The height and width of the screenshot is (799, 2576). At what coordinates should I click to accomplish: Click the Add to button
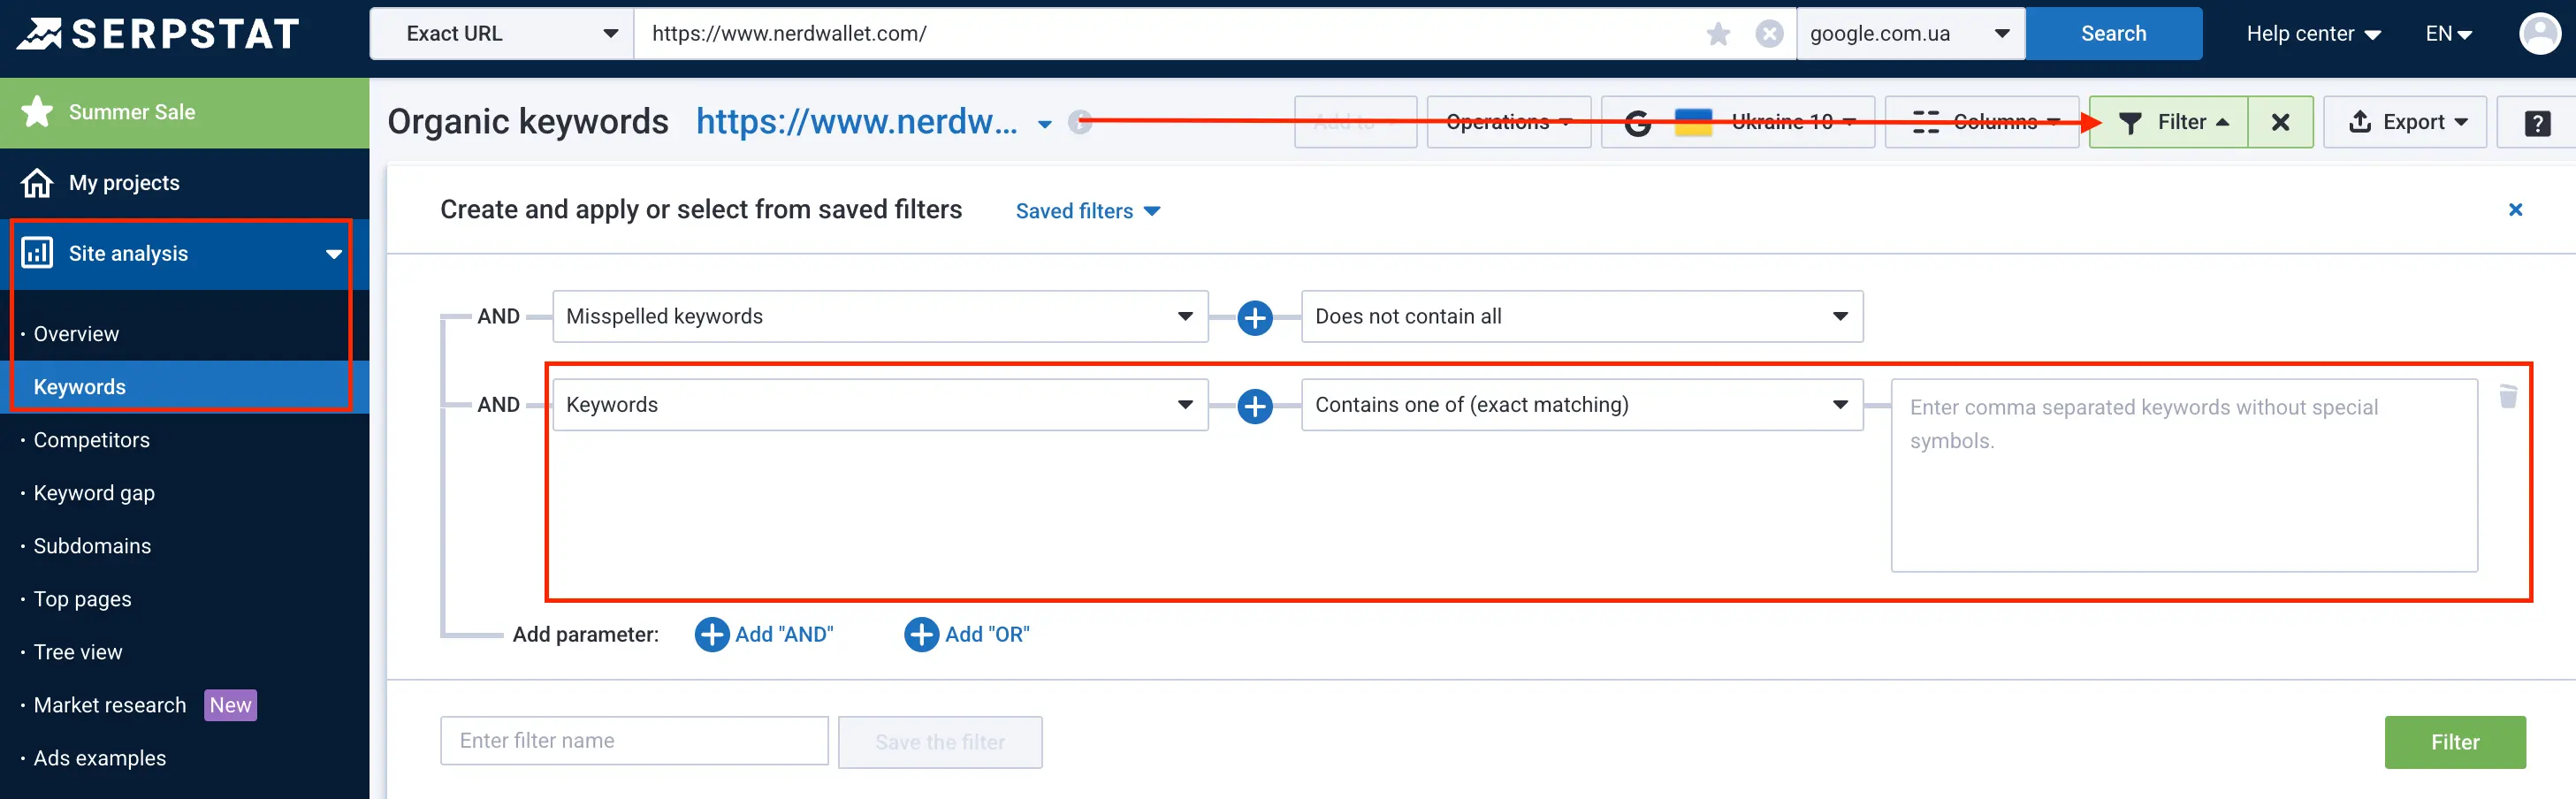(1355, 122)
